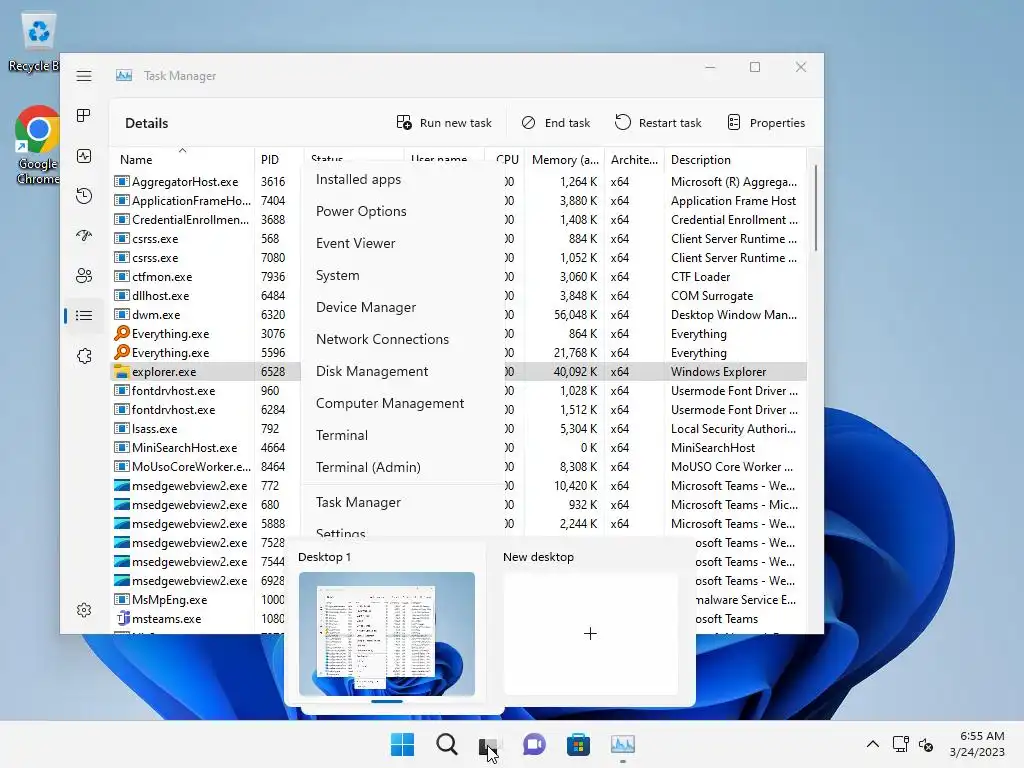This screenshot has height=768, width=1024.
Task: Click End task button
Action: [556, 123]
